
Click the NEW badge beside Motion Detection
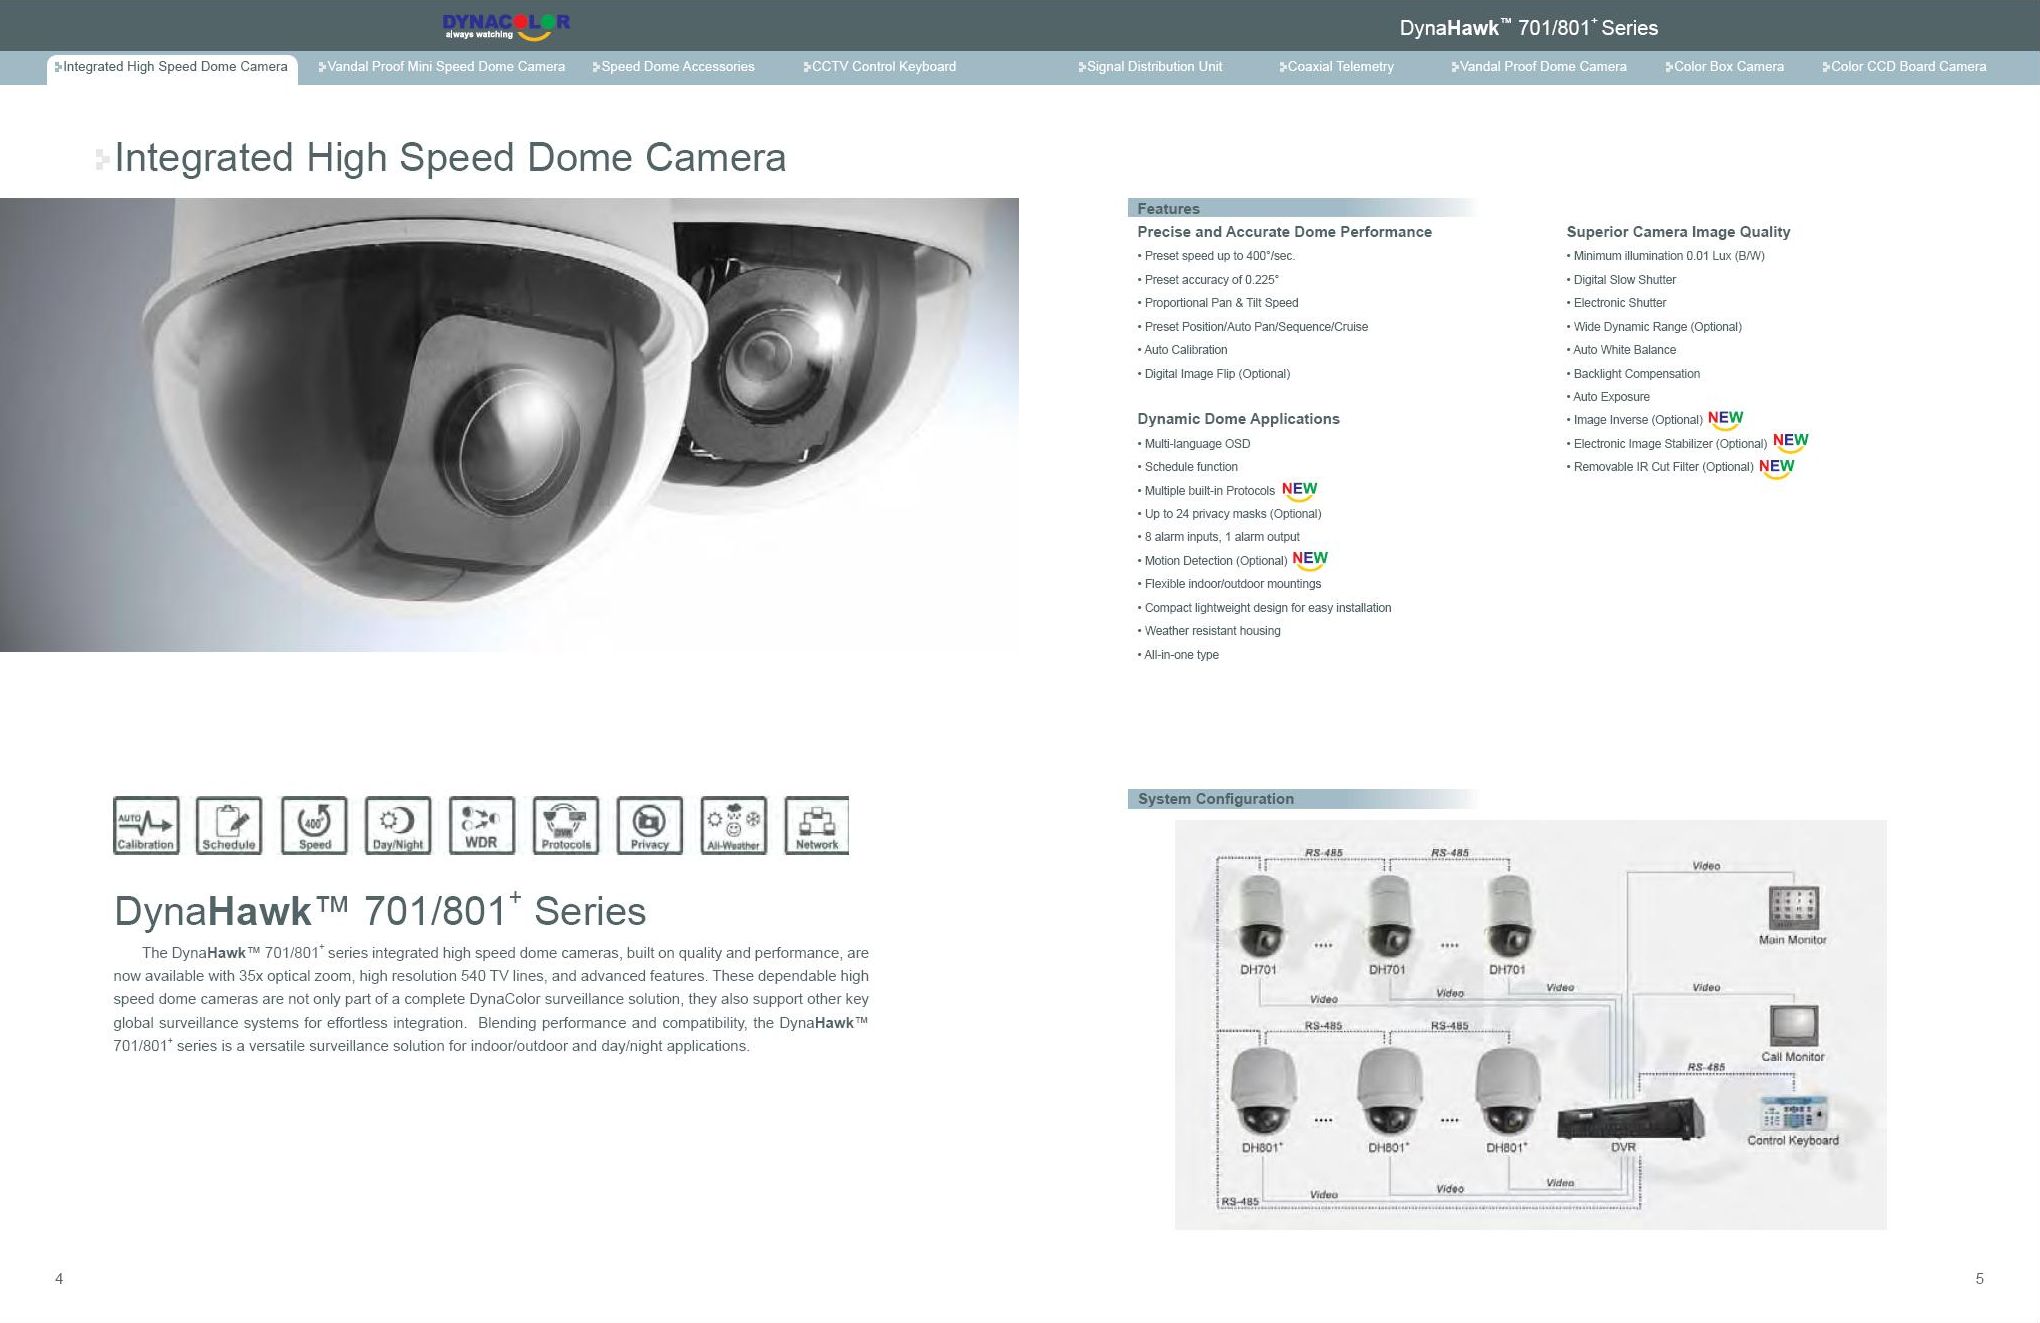pyautogui.click(x=1309, y=560)
